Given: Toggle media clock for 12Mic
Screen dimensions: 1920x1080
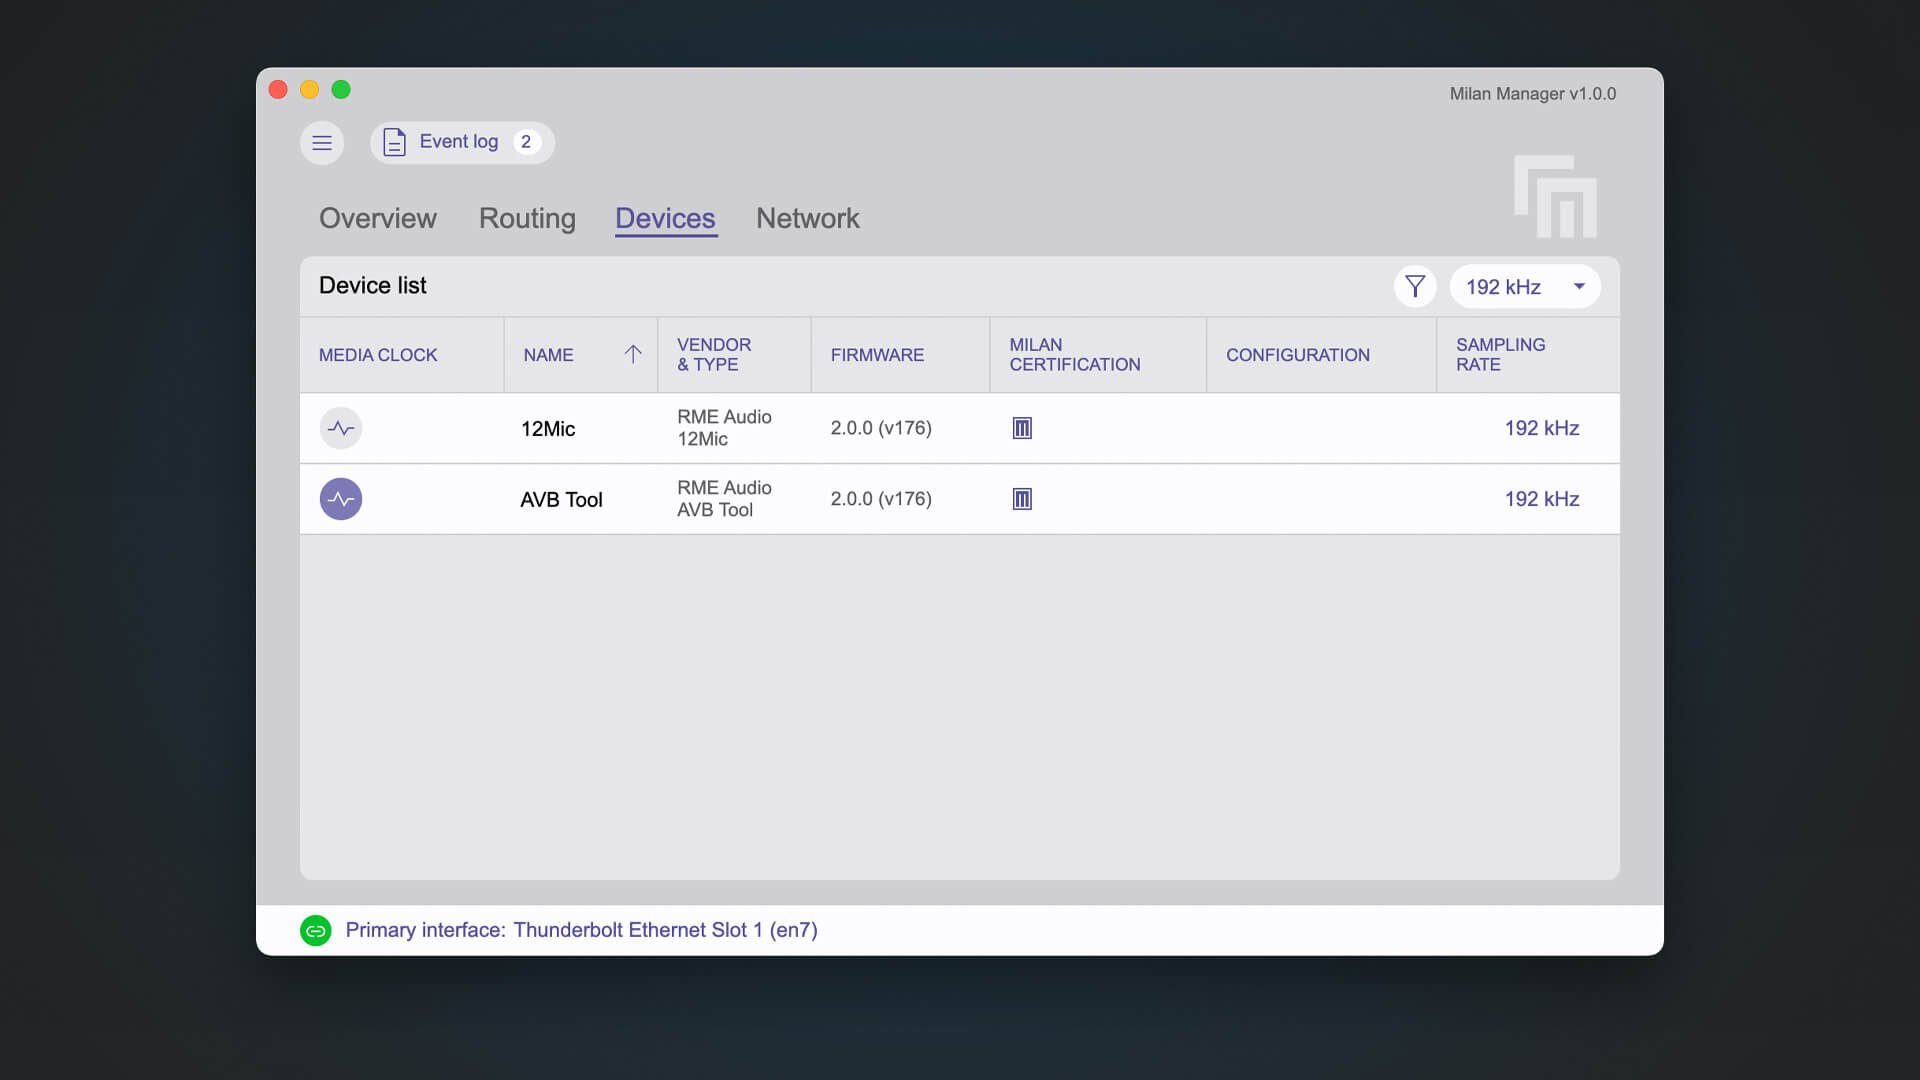Looking at the screenshot, I should coord(341,428).
